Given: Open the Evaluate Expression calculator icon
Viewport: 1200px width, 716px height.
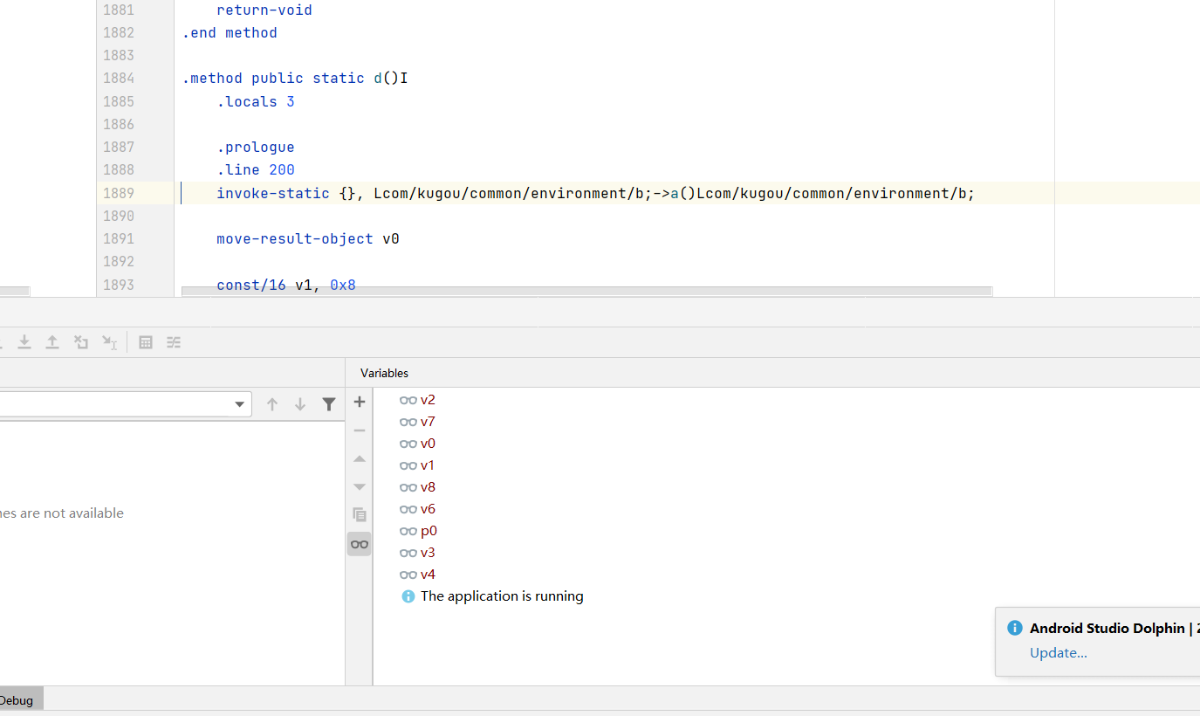Looking at the screenshot, I should click(x=146, y=342).
